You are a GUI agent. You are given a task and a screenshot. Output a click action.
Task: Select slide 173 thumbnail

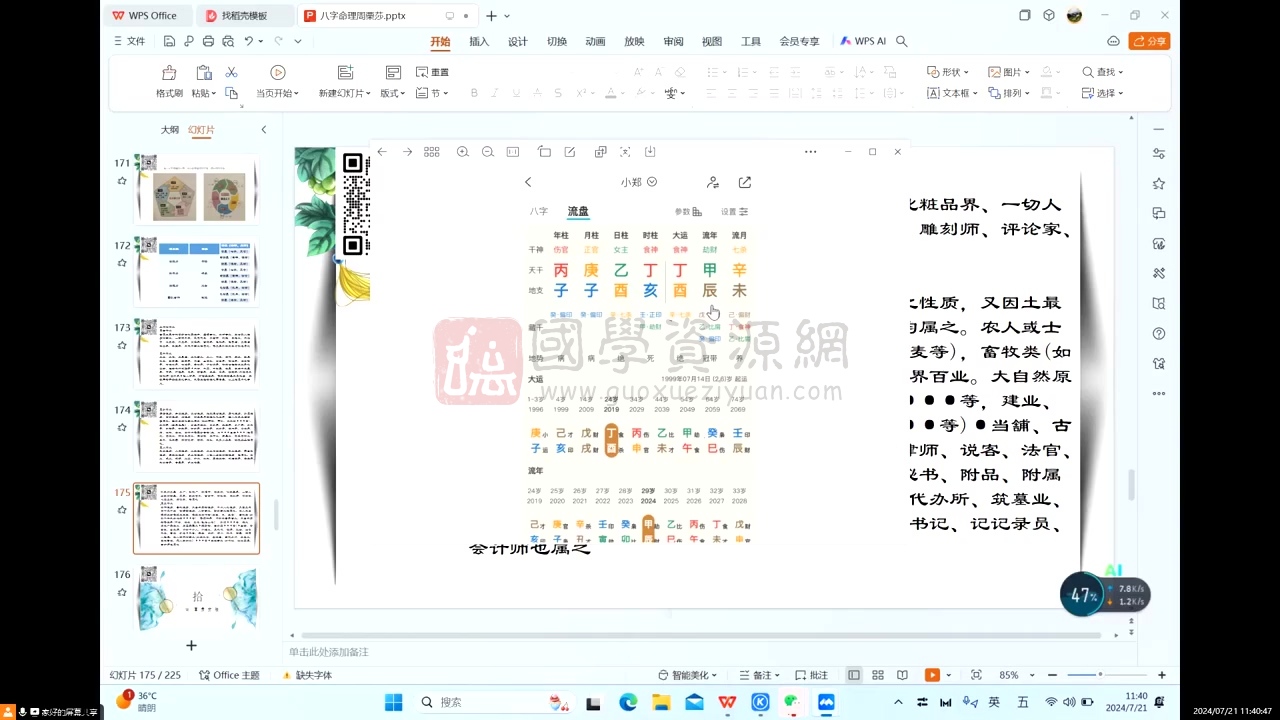(x=196, y=354)
